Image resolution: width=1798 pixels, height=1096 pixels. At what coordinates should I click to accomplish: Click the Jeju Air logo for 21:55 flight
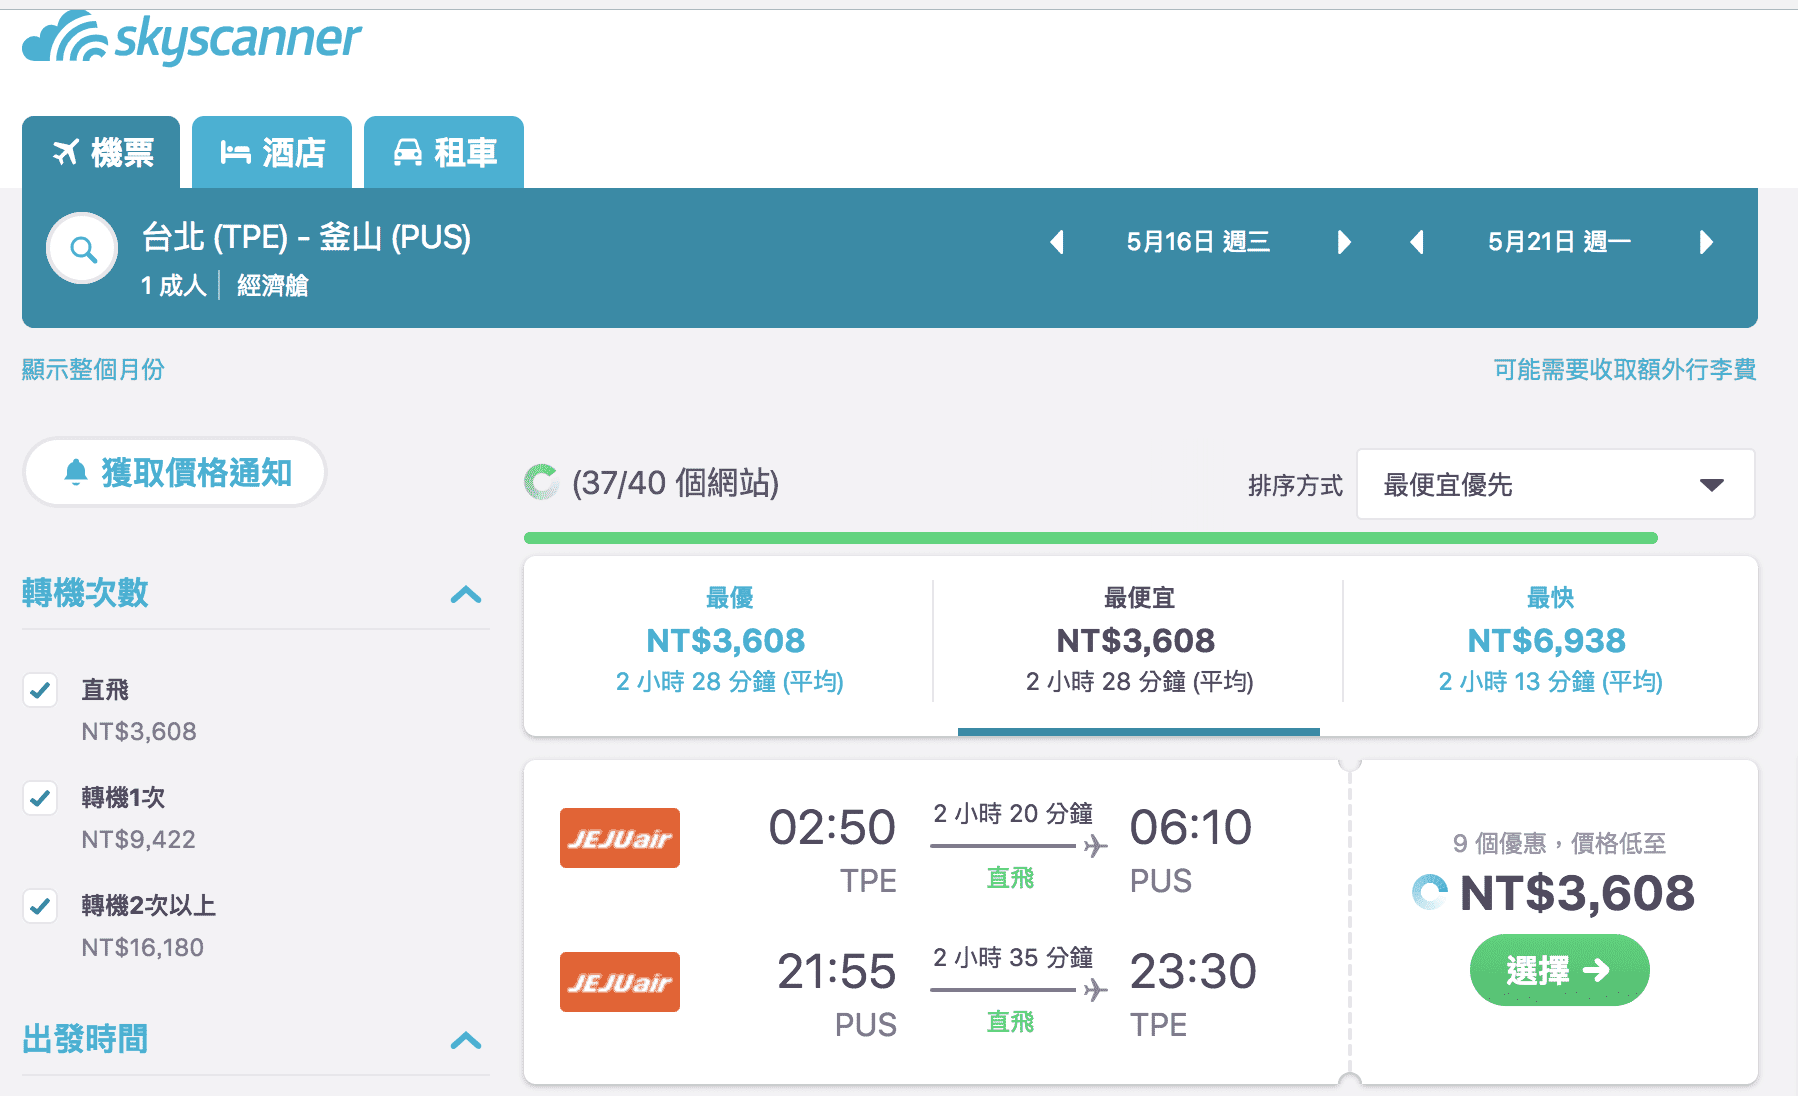point(620,982)
